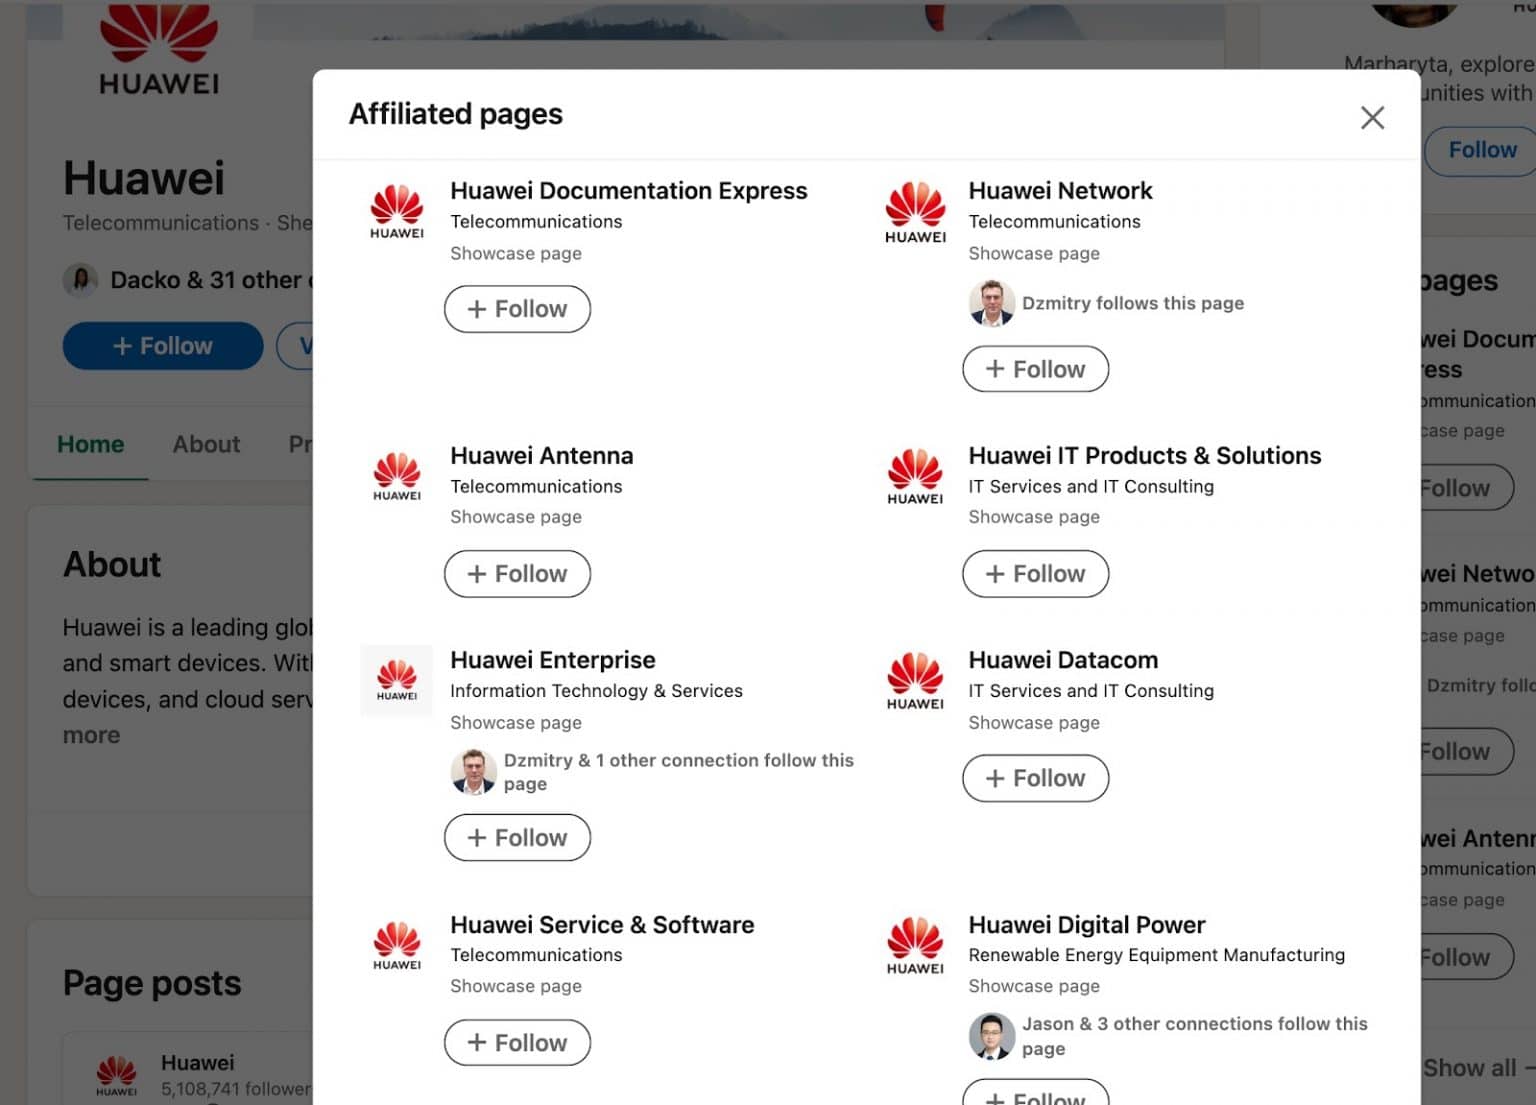Click the Huawei Digital Power logo
Screen dimensions: 1536x1105
[x=914, y=946]
